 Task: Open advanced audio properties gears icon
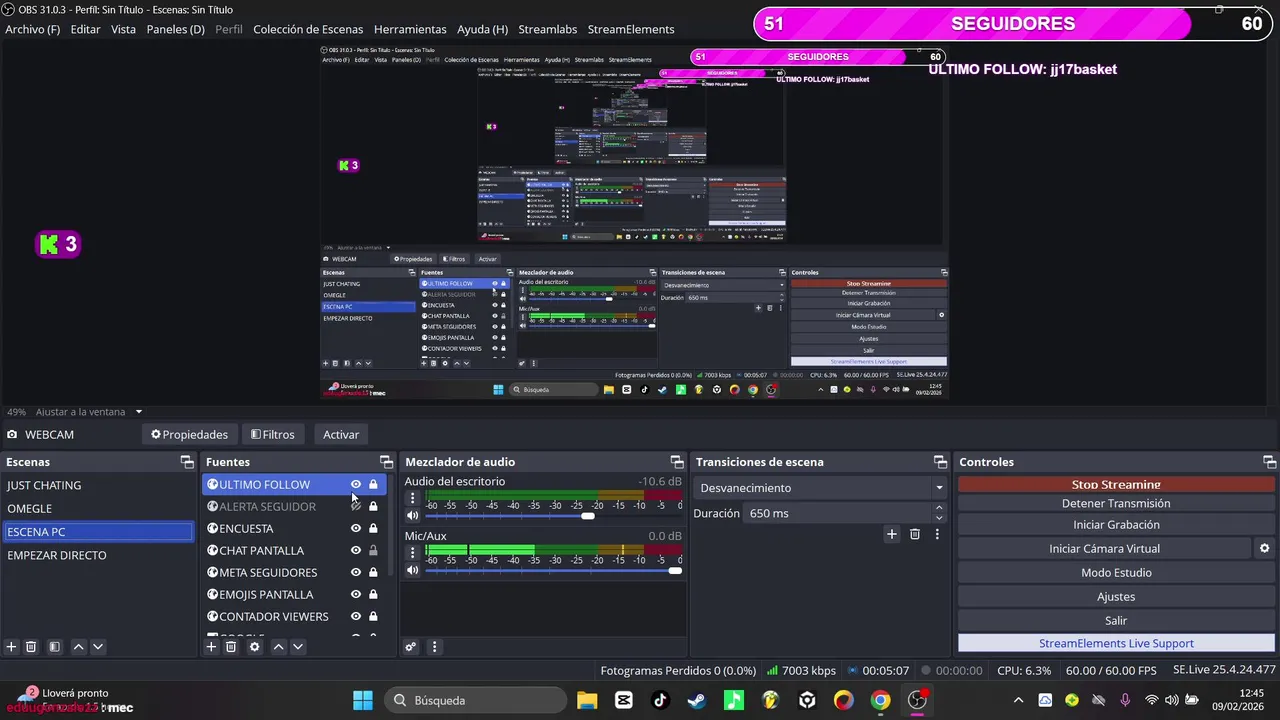click(x=411, y=647)
